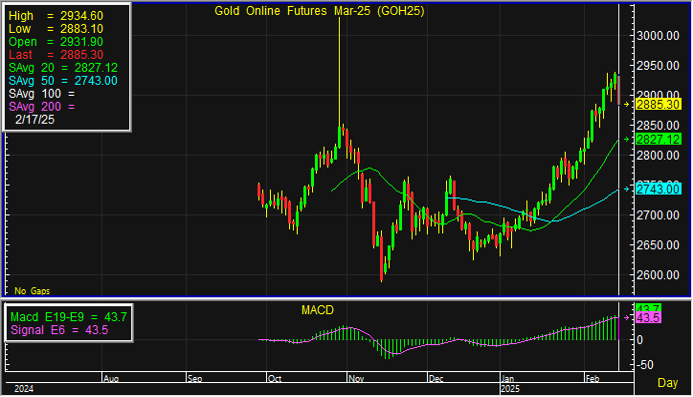The height and width of the screenshot is (397, 693).
Task: Click the 2800.00 price axis label
Action: (658, 156)
